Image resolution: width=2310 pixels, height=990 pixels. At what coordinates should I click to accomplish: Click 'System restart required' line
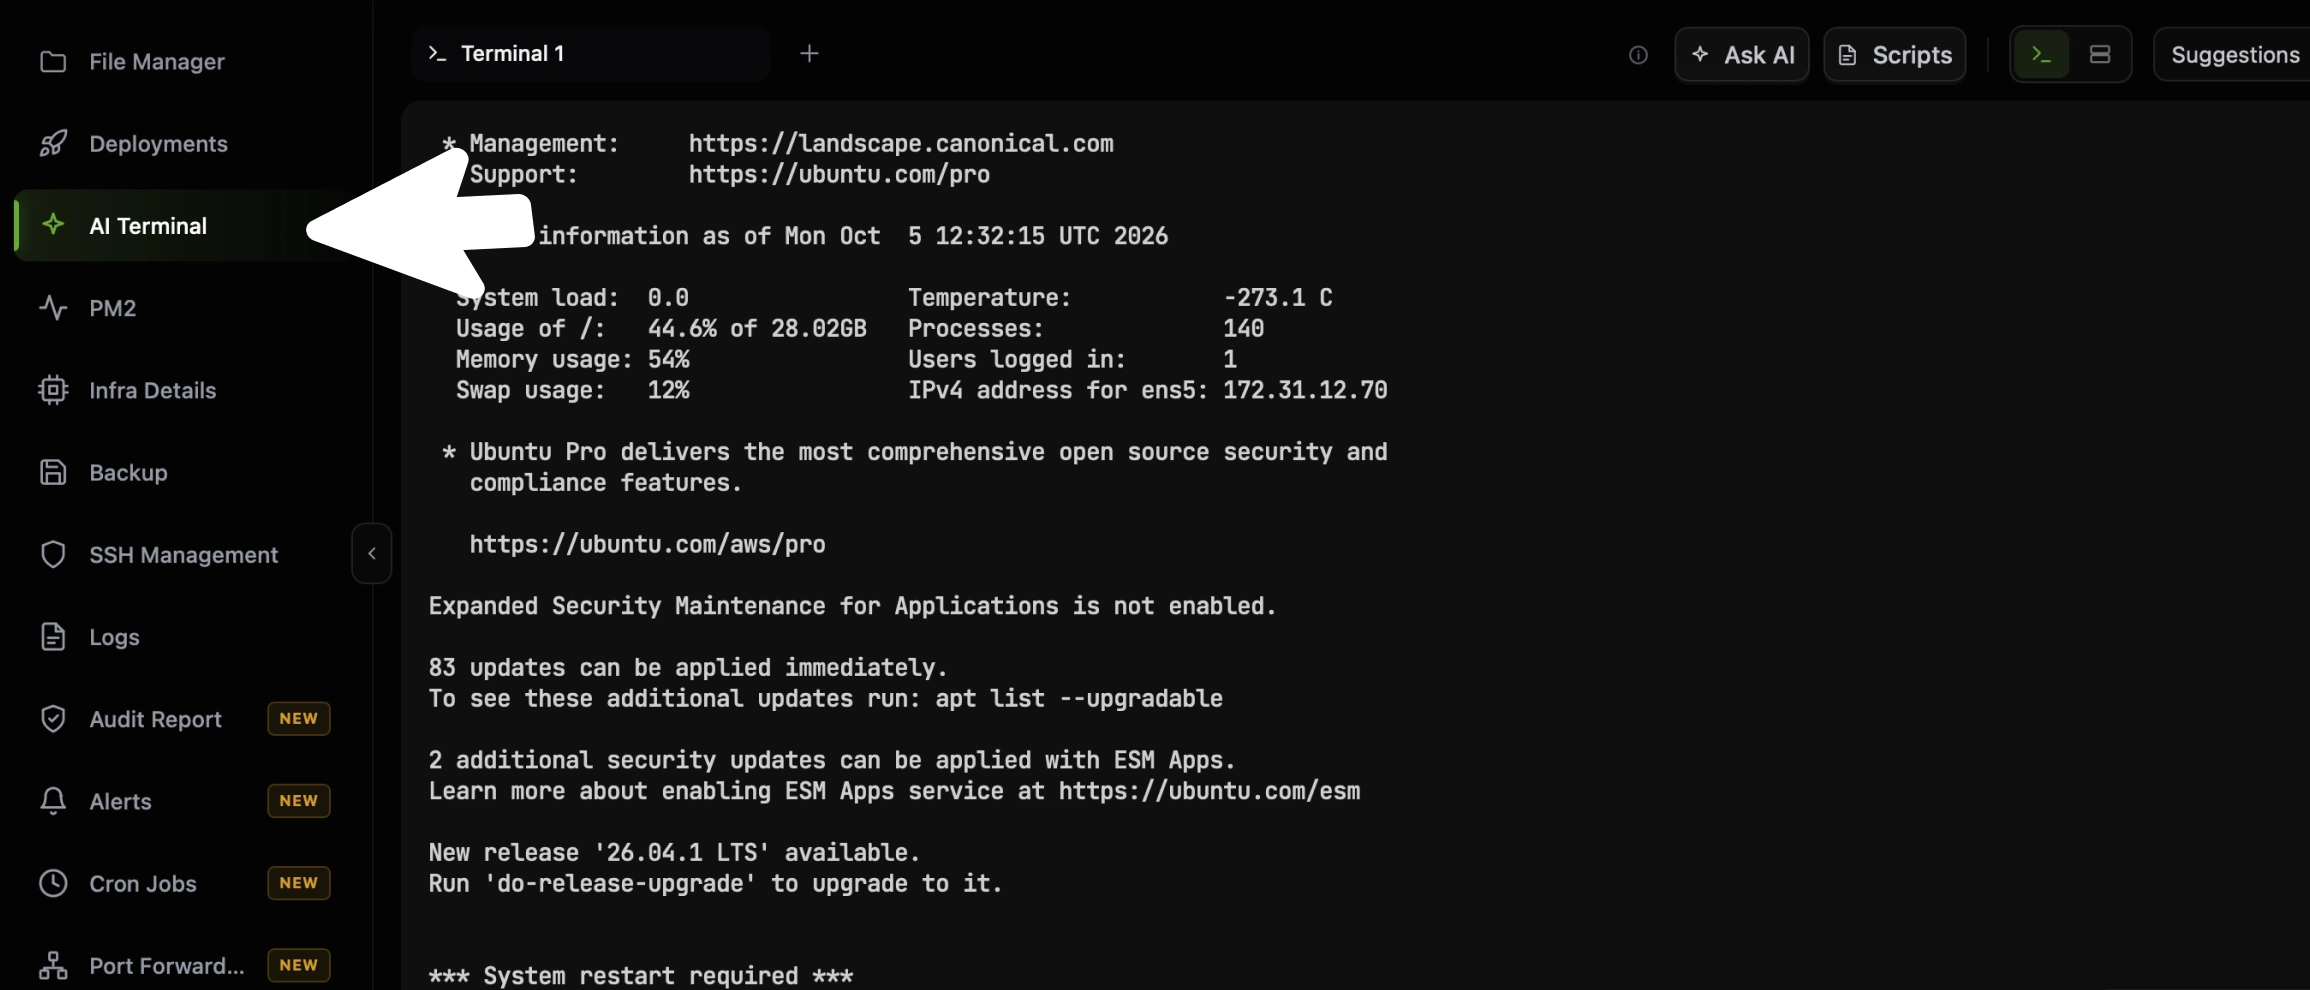(641, 976)
